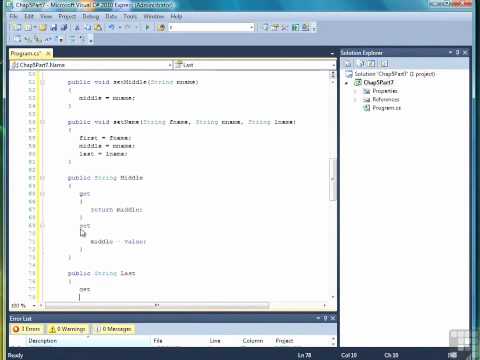
Task: Collapse the setMiddle method outline
Action: point(42,82)
